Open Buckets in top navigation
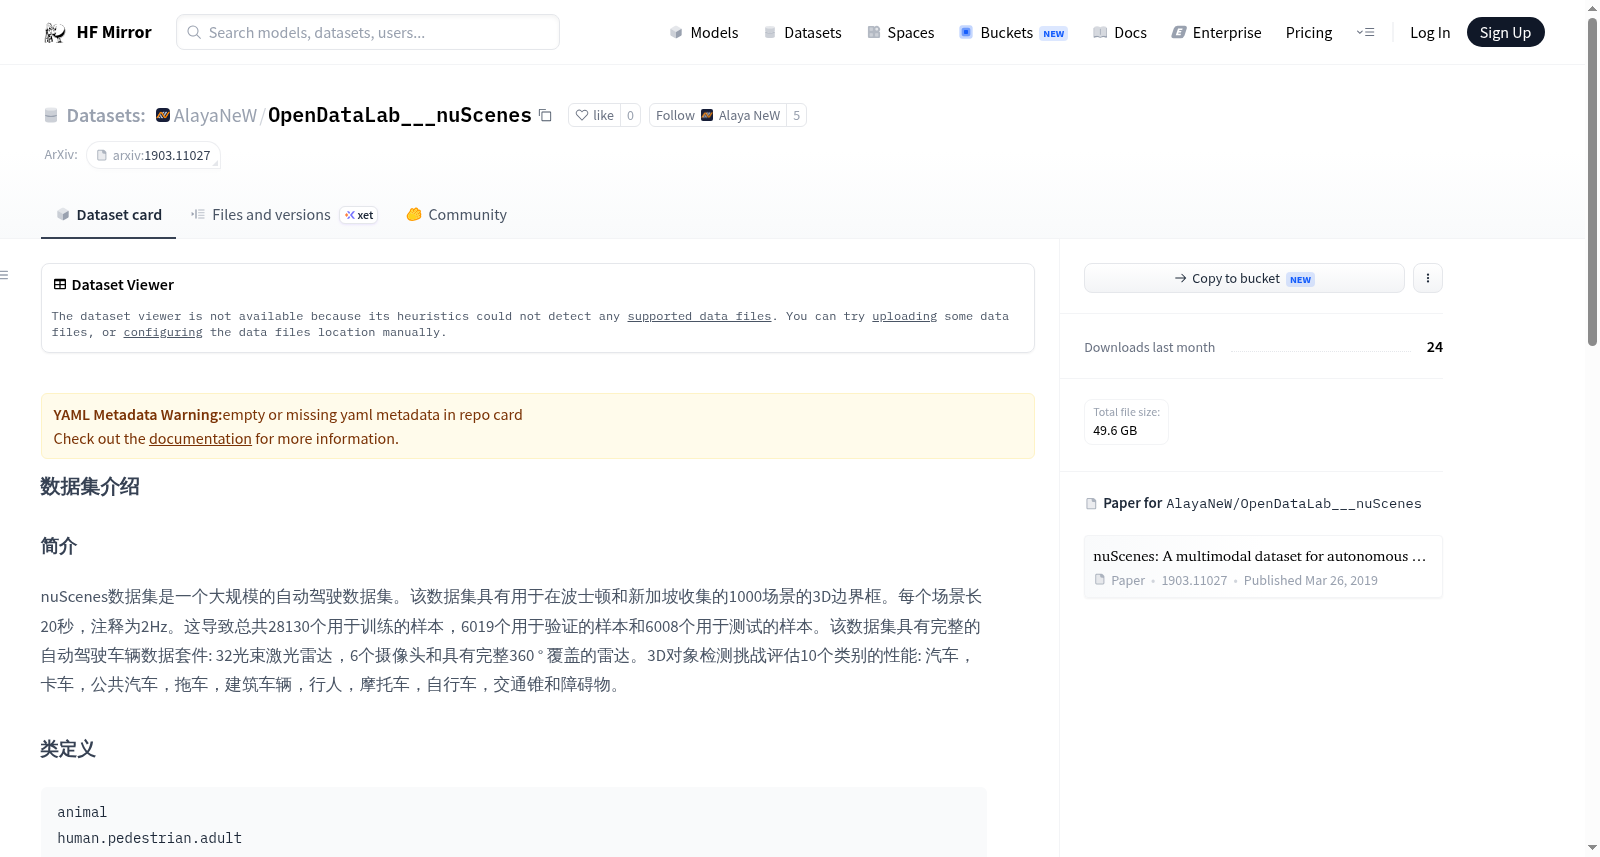 click(x=1013, y=33)
